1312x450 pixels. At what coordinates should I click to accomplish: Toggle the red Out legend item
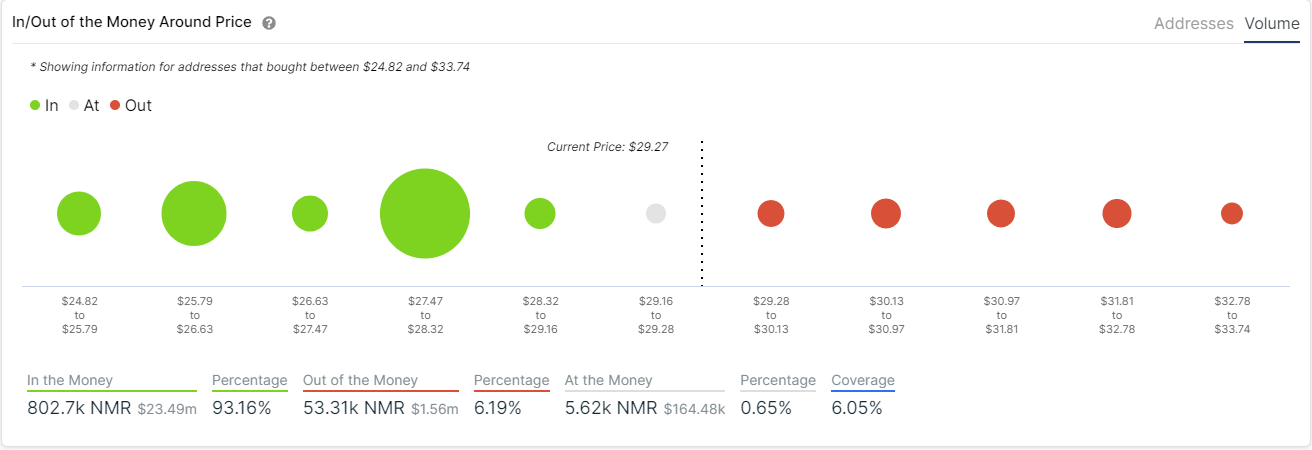[x=131, y=105]
